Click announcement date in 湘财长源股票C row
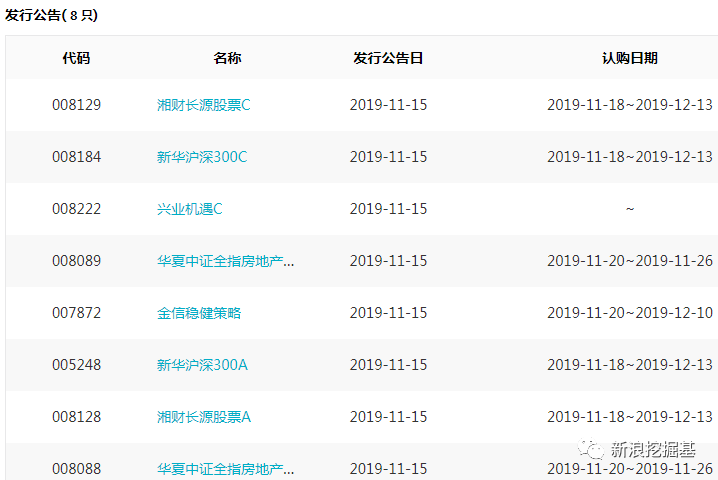The height and width of the screenshot is (480, 718). [x=388, y=105]
